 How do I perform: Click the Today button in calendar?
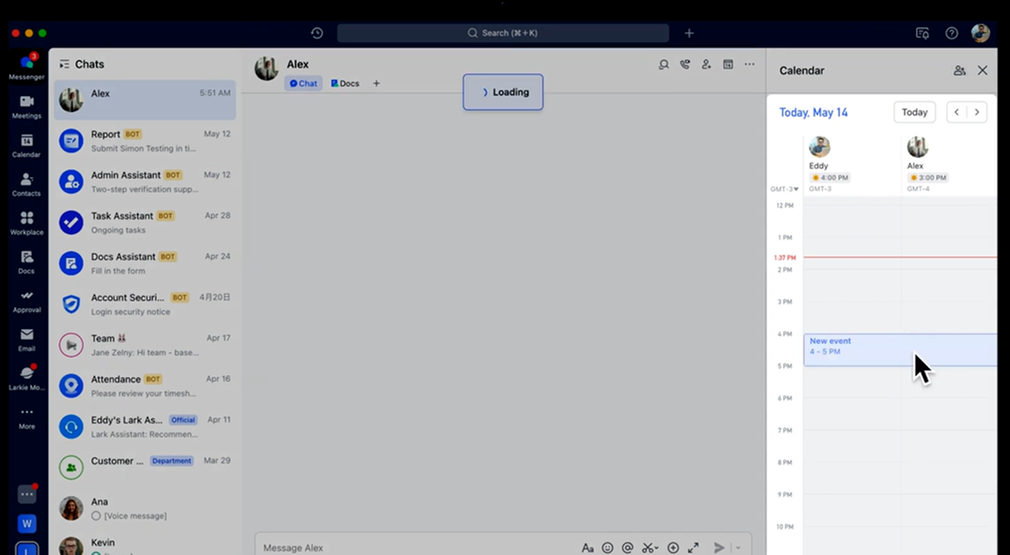coord(914,112)
